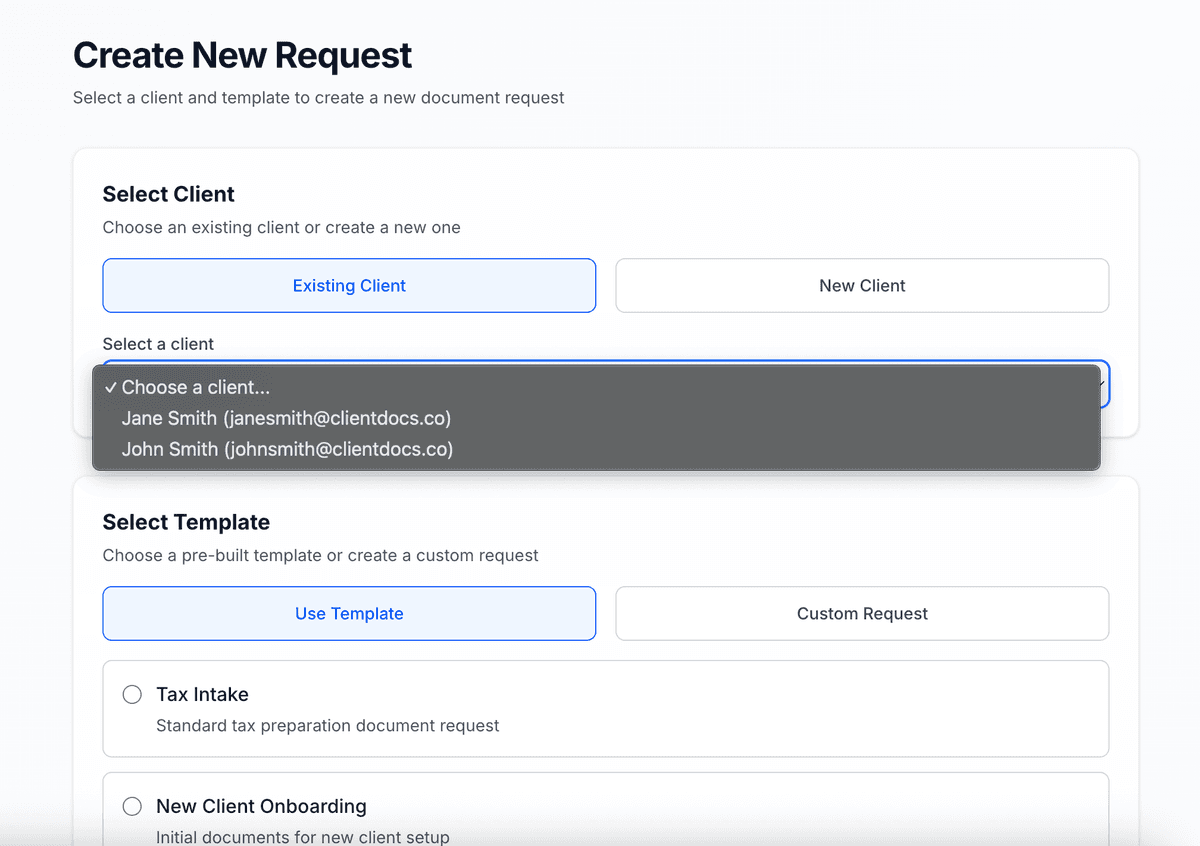Viewport: 1200px width, 846px height.
Task: Select the Use Template option
Action: point(349,613)
